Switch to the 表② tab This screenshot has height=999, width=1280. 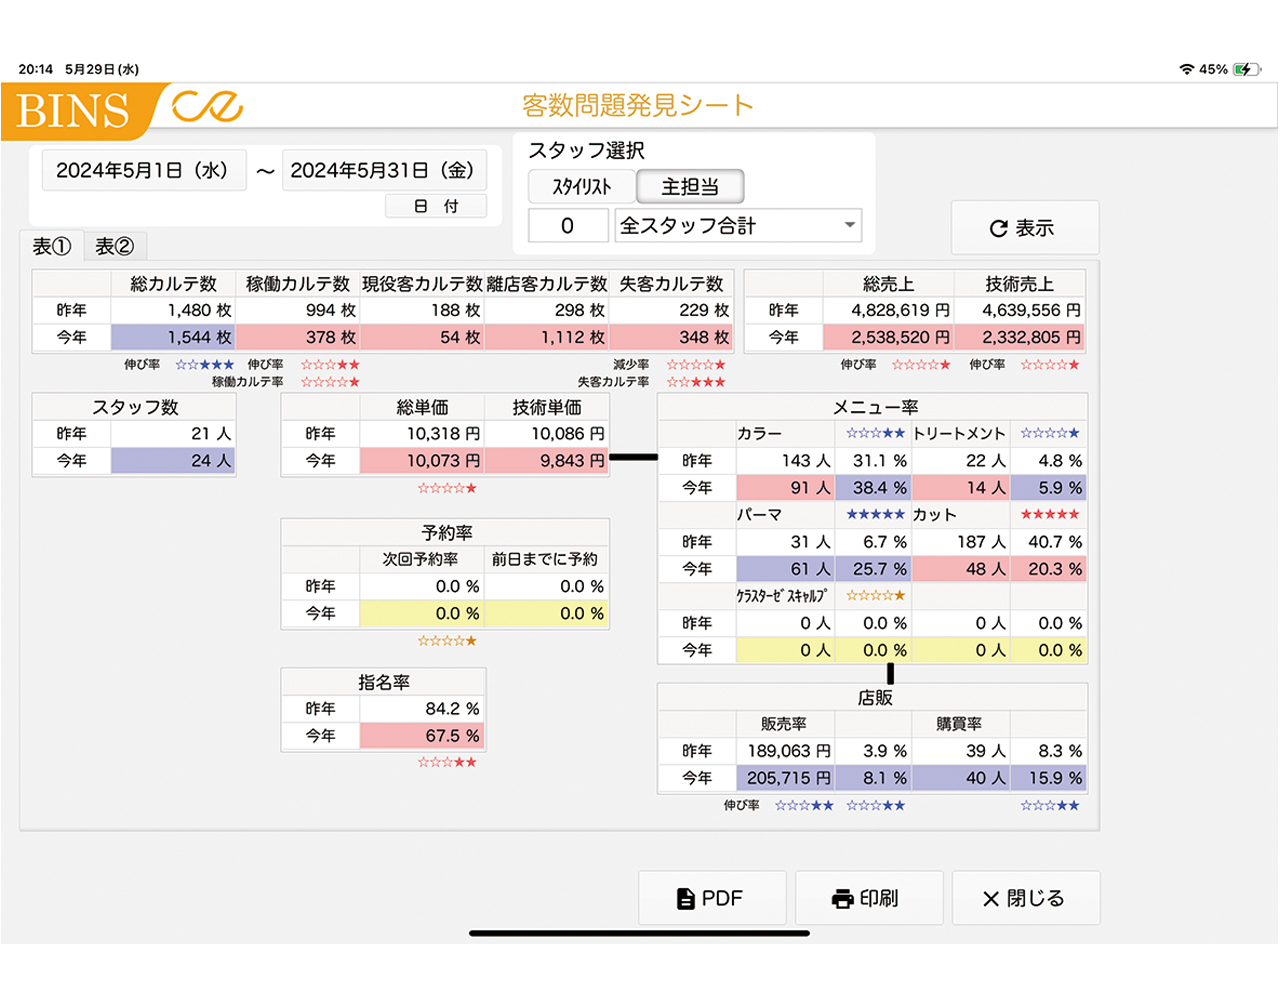[115, 246]
